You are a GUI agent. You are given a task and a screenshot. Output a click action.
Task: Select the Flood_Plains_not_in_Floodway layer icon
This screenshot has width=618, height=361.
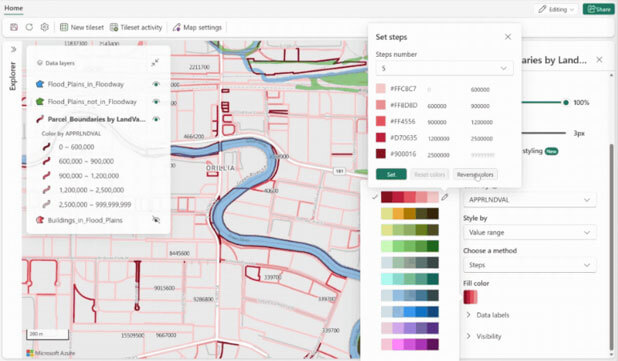39,101
